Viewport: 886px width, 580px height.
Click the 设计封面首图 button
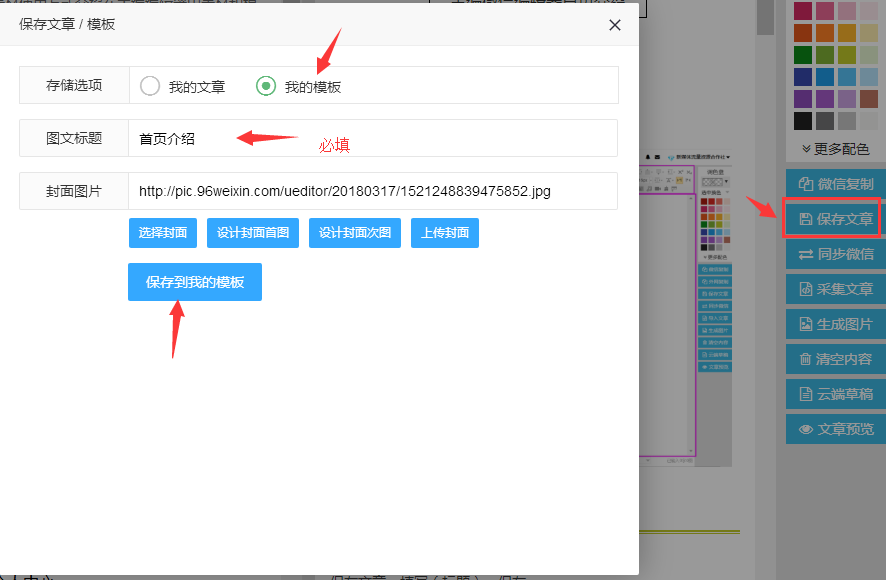pyautogui.click(x=253, y=233)
